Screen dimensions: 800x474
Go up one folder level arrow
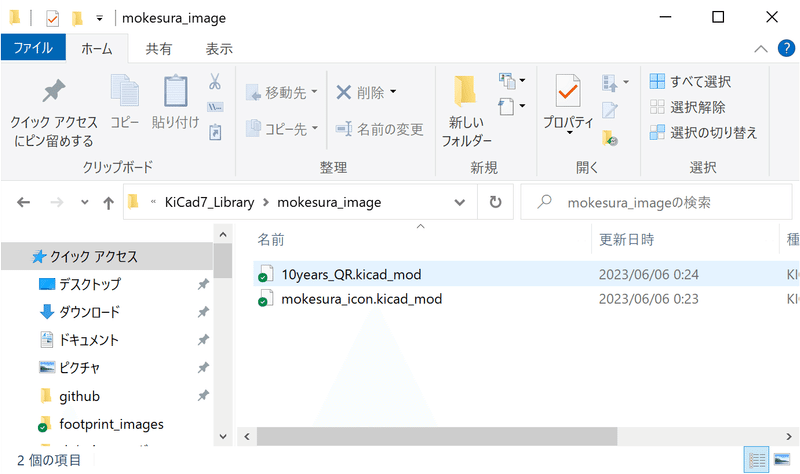pos(108,203)
